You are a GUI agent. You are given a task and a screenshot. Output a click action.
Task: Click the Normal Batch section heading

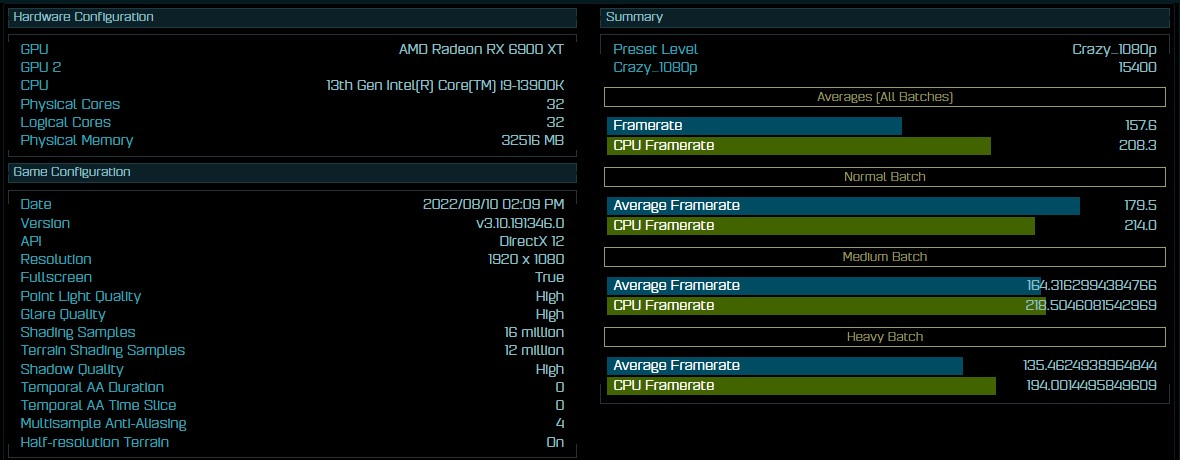pyautogui.click(x=884, y=177)
